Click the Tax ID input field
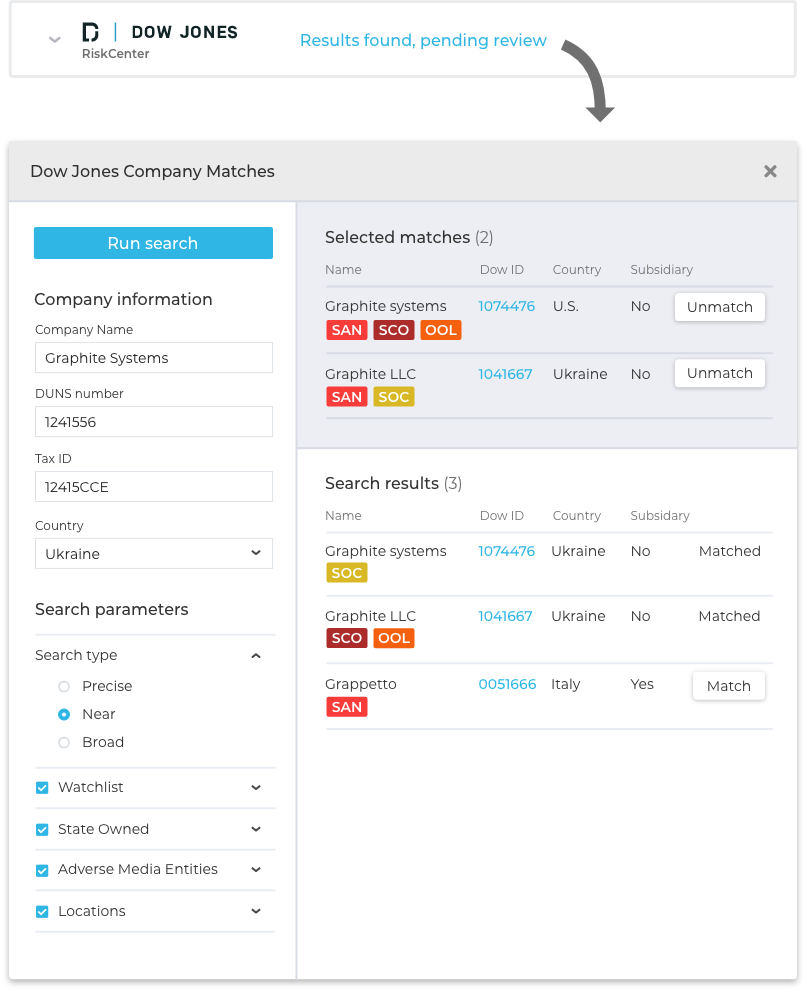Viewport: 806px width, 992px height. (153, 486)
